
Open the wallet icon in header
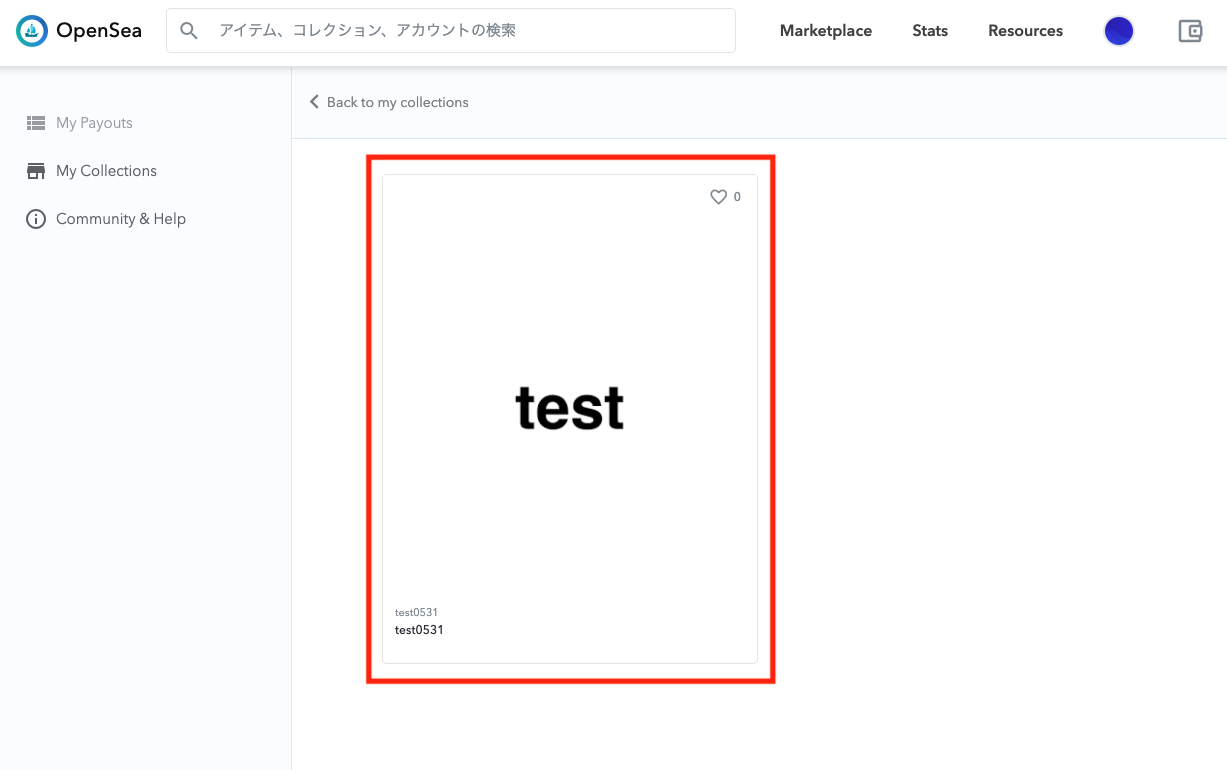(x=1190, y=31)
